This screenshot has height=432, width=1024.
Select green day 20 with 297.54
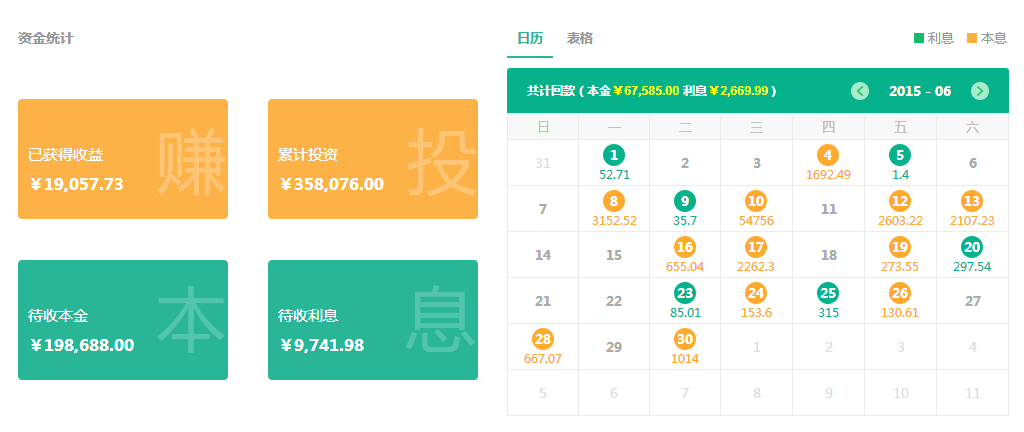coord(972,247)
